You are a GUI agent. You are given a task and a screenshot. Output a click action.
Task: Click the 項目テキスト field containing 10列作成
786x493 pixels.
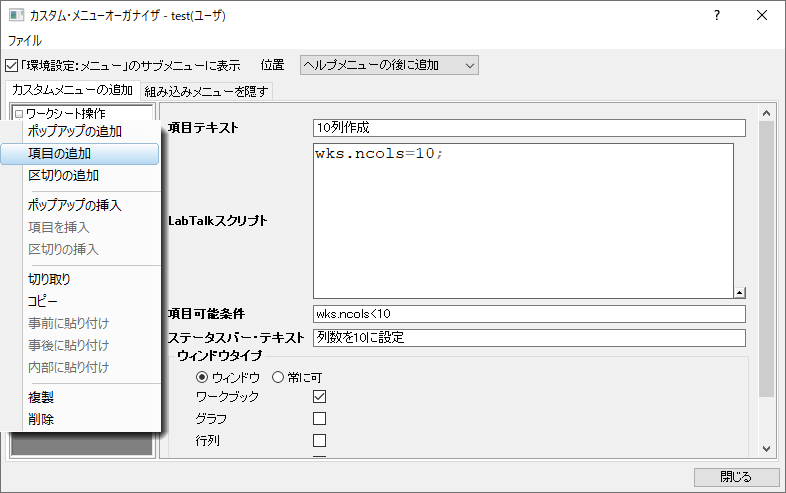coord(529,128)
